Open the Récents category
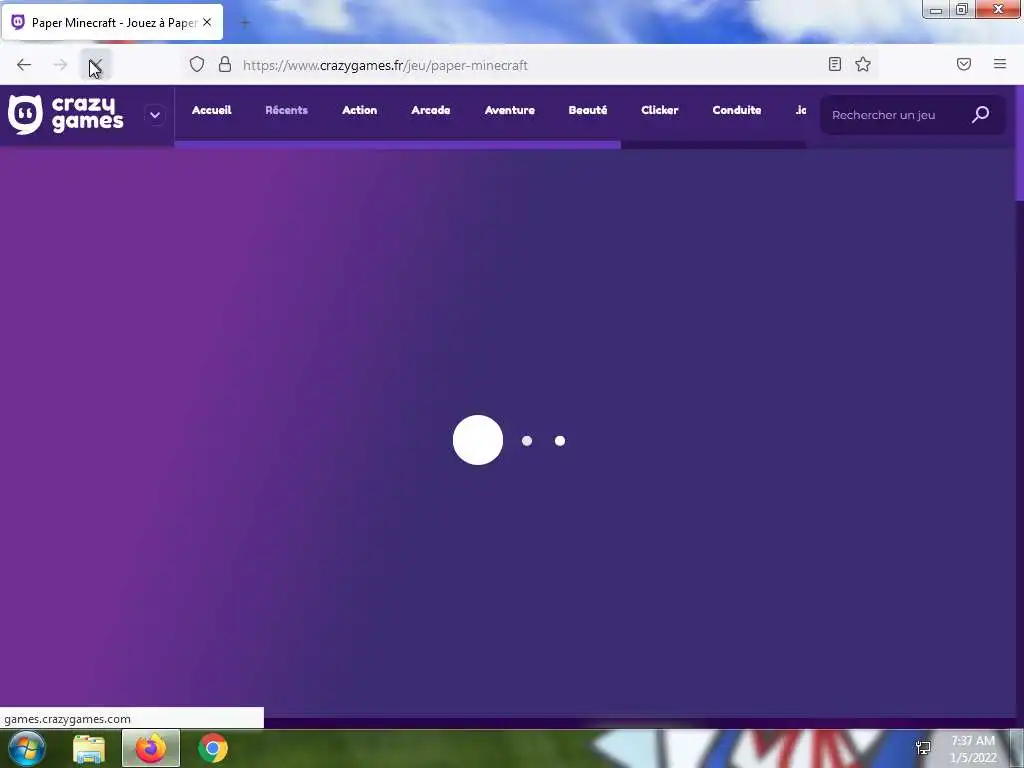The height and width of the screenshot is (768, 1024). (286, 110)
